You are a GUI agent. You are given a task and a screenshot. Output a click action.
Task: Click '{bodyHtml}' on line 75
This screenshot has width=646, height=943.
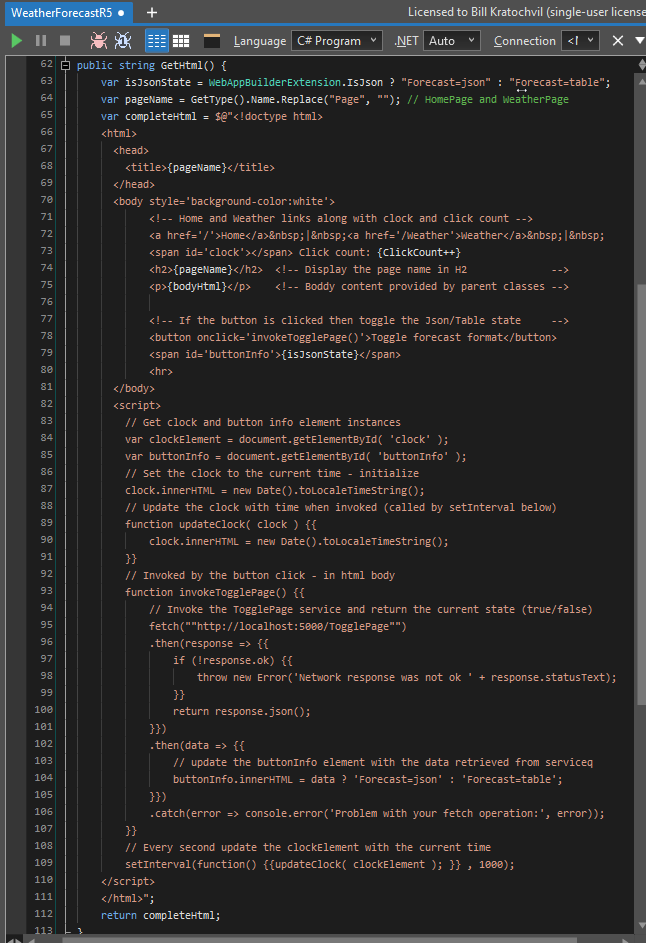pos(197,286)
